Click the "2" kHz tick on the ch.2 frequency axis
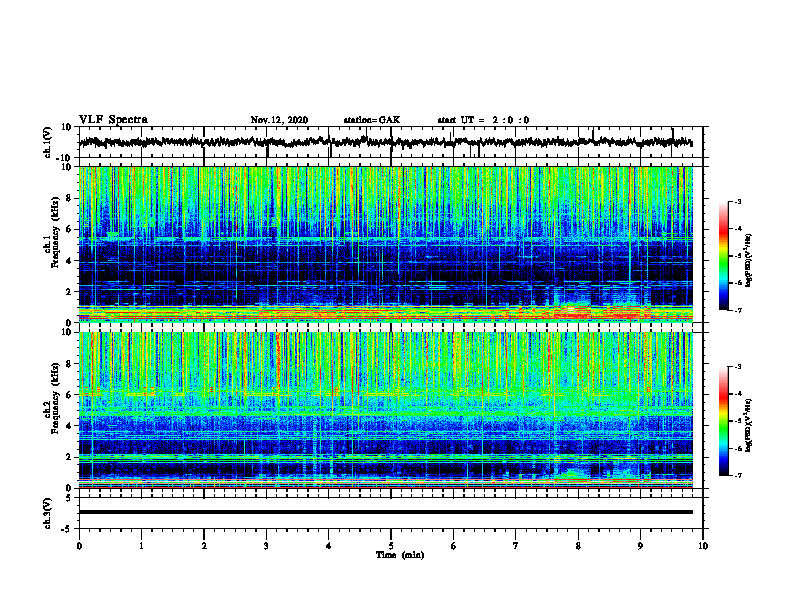This screenshot has width=792, height=612. click(x=70, y=457)
